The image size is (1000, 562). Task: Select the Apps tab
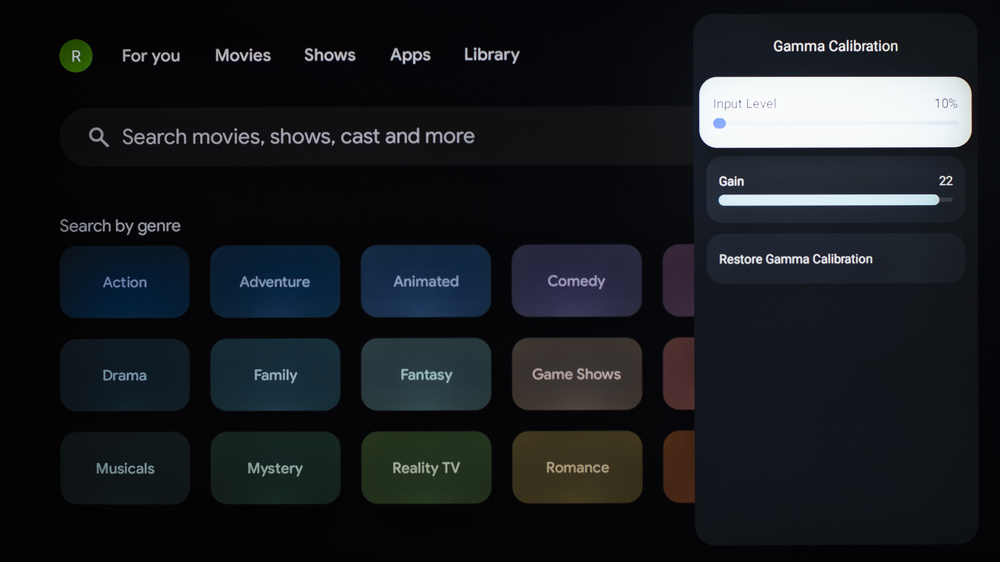[410, 55]
